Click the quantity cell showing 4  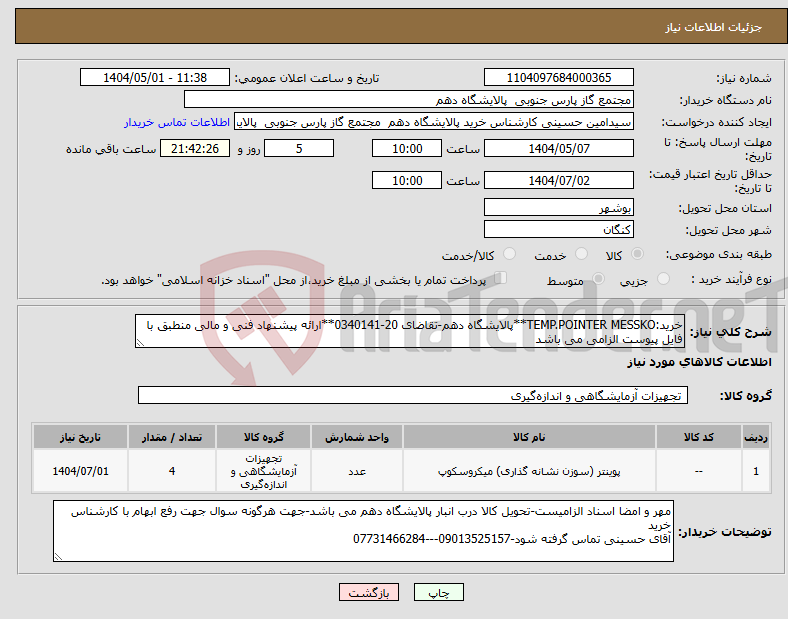(172, 471)
